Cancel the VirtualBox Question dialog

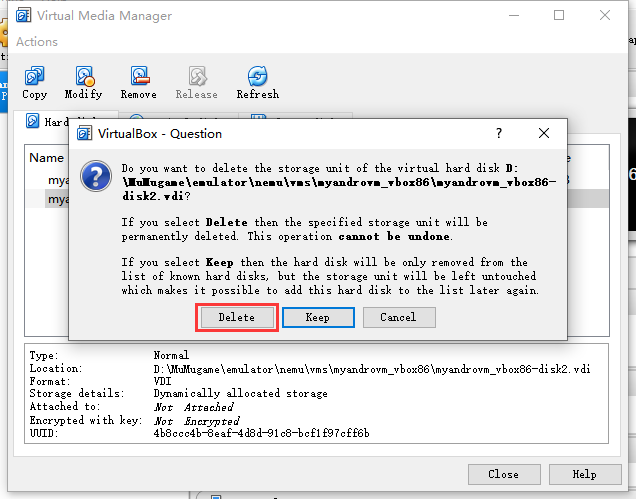[399, 317]
